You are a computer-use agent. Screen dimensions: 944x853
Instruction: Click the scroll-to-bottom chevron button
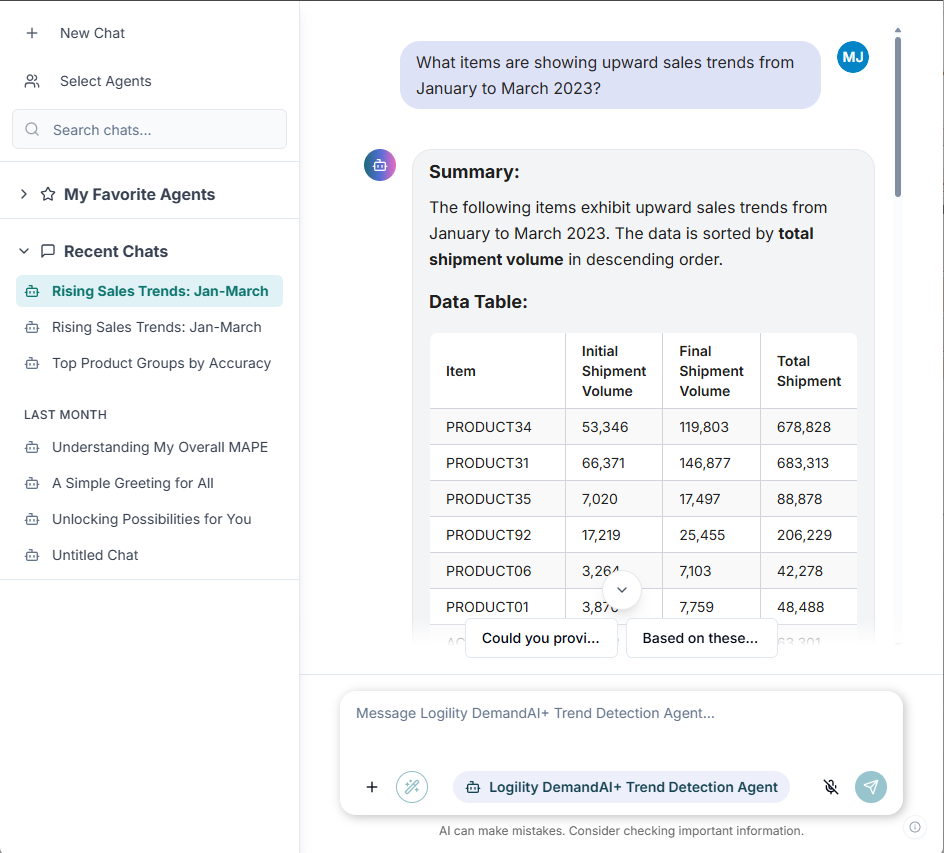point(622,590)
